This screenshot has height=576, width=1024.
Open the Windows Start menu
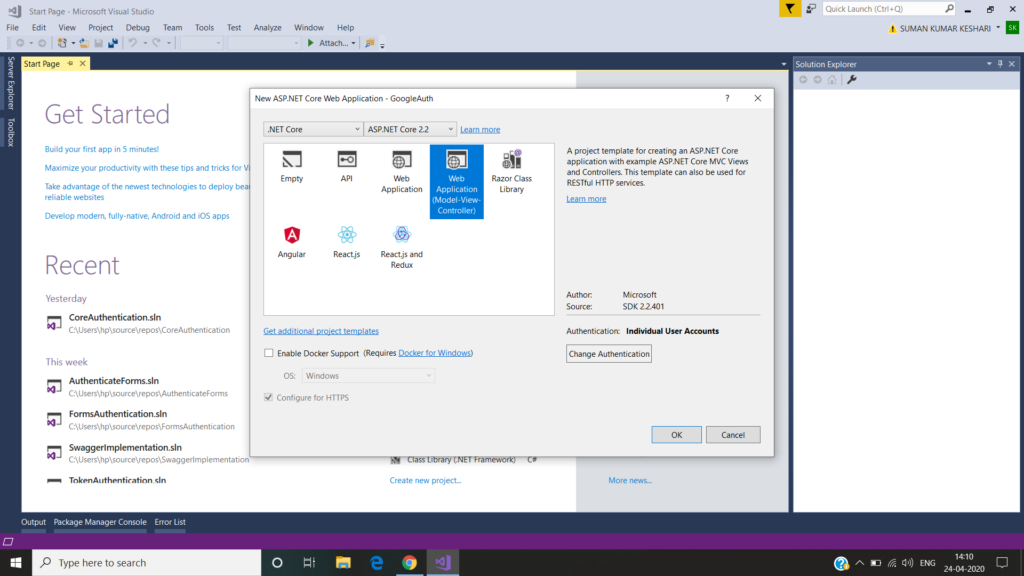click(x=16, y=563)
